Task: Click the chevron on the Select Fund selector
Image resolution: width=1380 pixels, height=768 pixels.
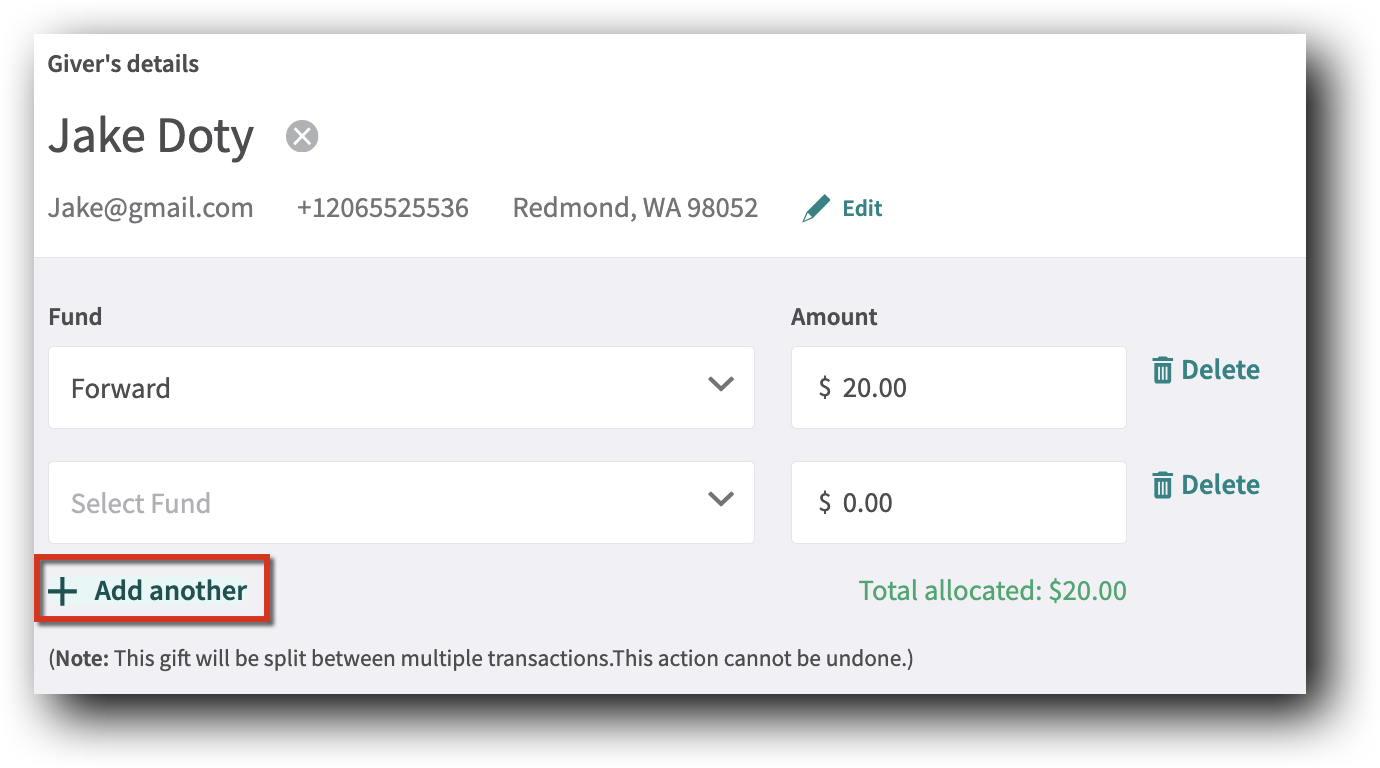Action: pos(720,502)
